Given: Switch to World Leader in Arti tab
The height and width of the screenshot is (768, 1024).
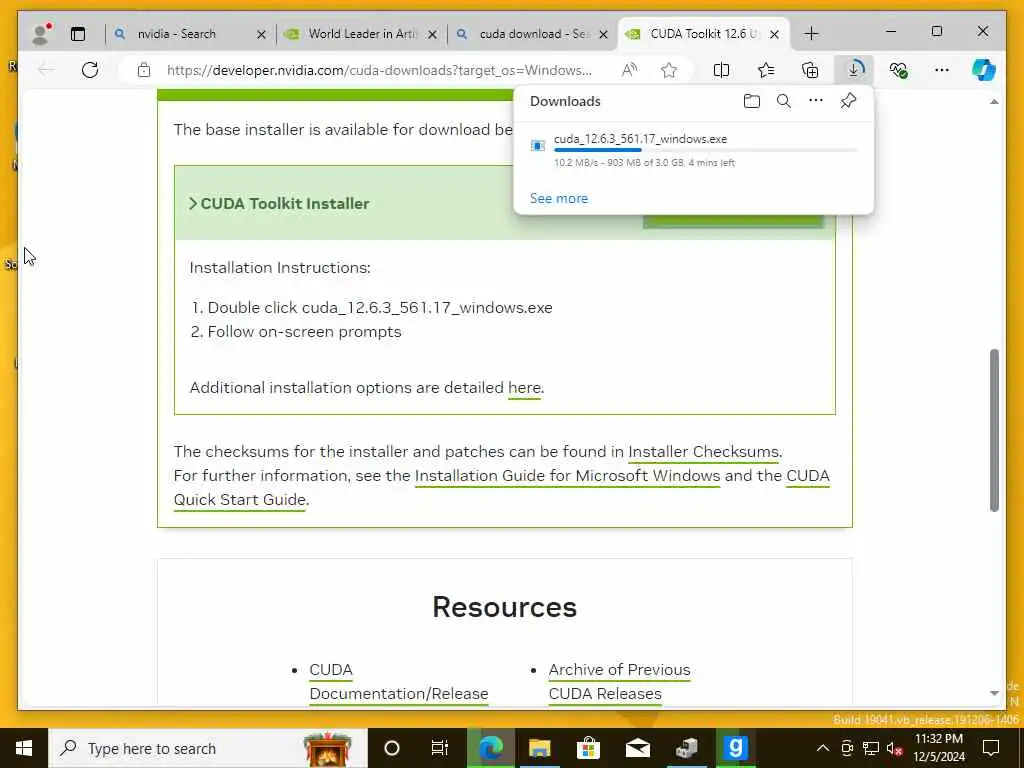Looking at the screenshot, I should (x=362, y=34).
